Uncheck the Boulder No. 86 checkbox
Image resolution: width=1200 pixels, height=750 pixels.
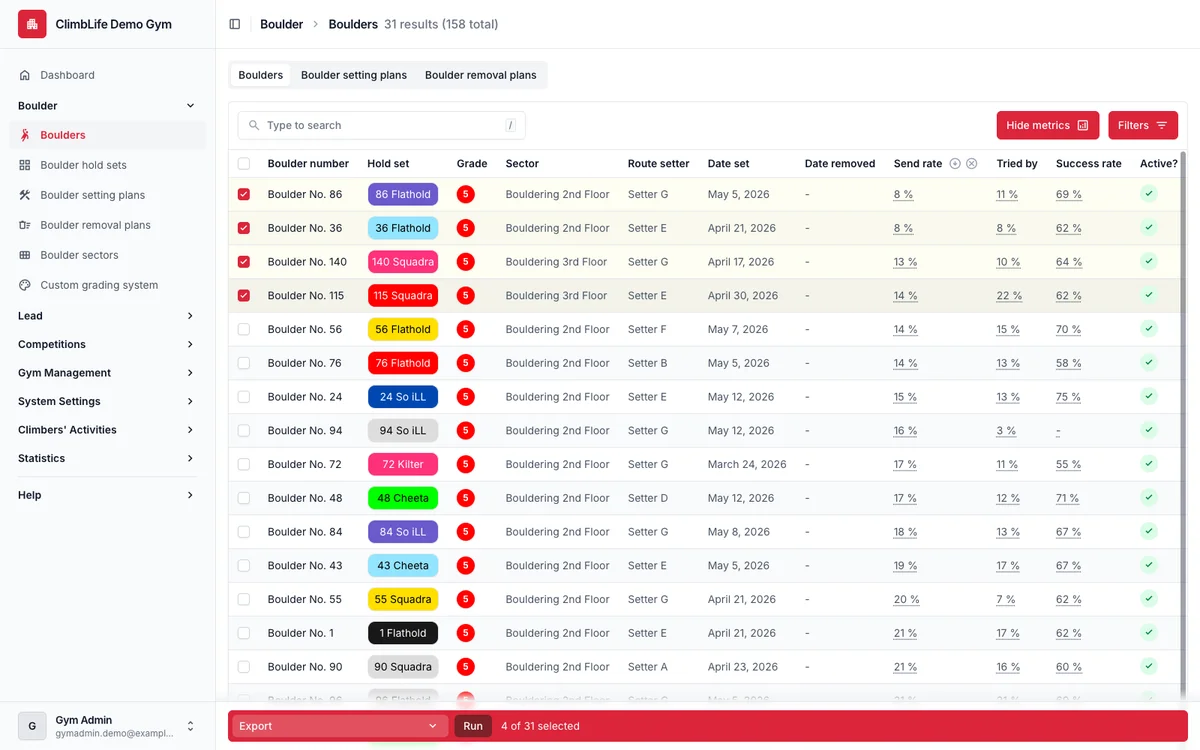point(244,194)
